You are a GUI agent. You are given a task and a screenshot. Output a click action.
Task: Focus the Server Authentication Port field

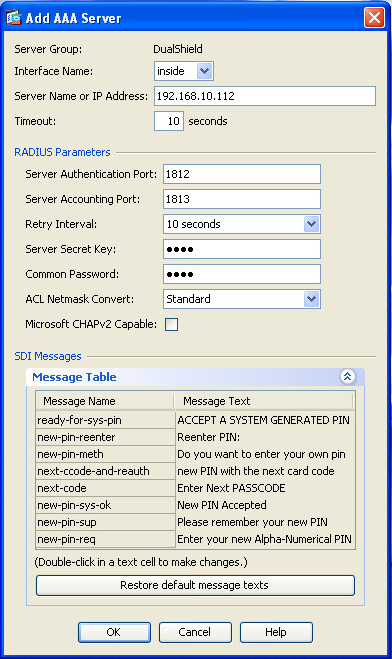pos(242,174)
